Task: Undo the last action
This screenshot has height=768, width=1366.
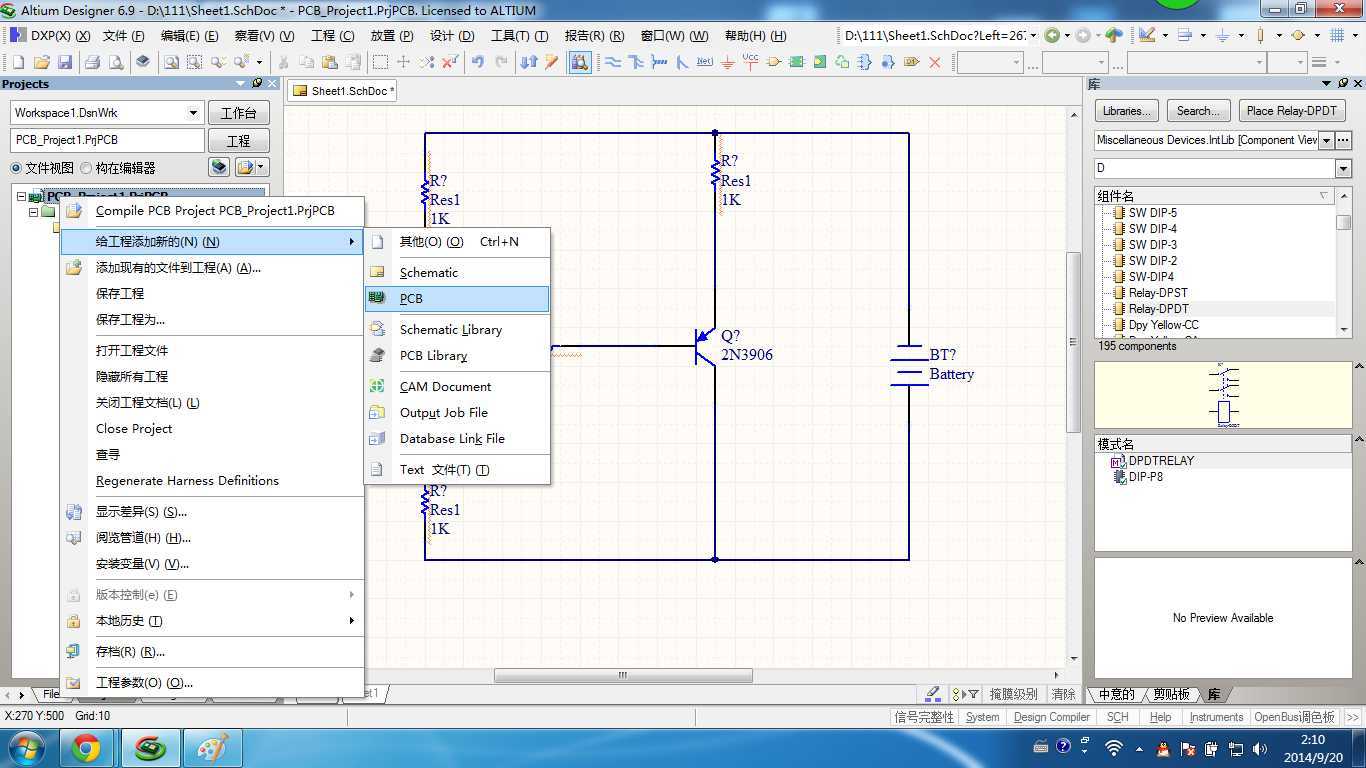Action: [x=478, y=62]
